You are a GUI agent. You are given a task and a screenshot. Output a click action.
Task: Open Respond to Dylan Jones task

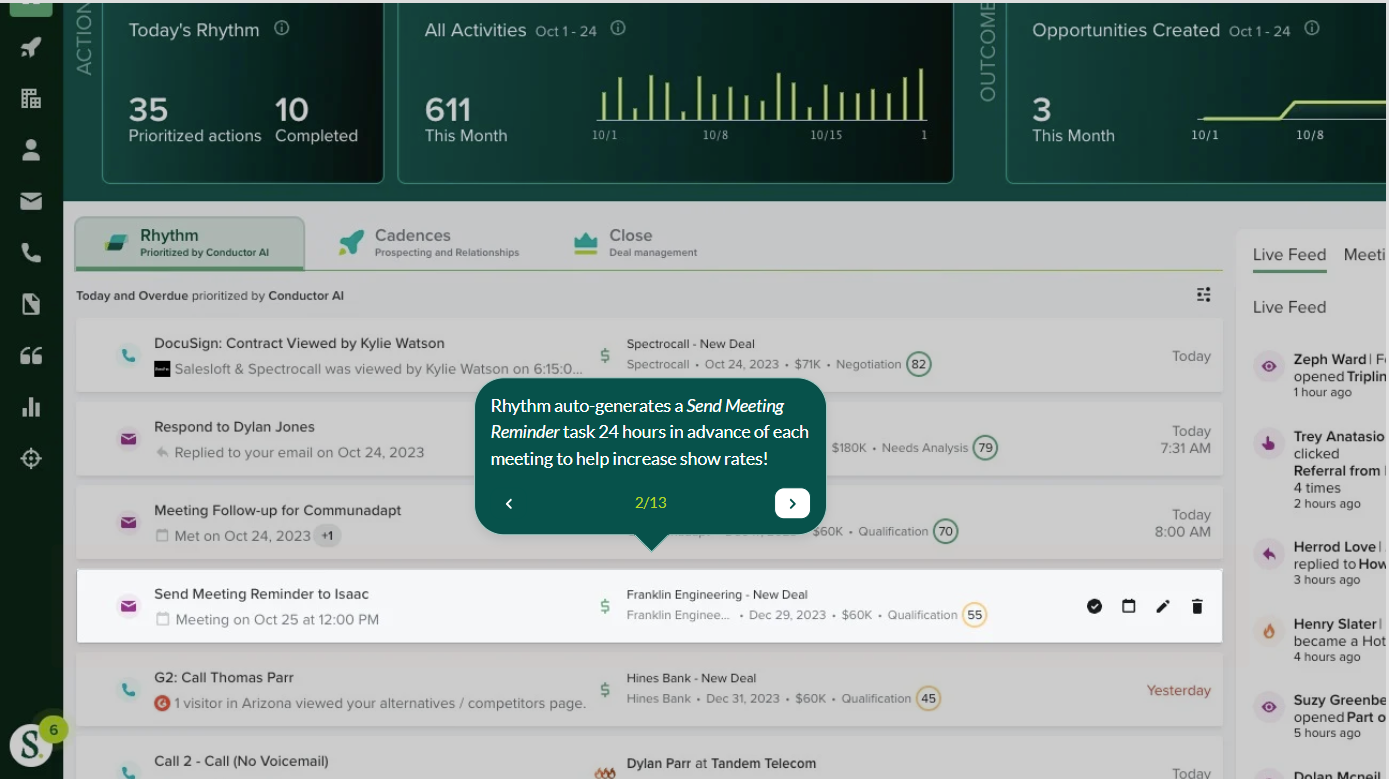tap(234, 427)
